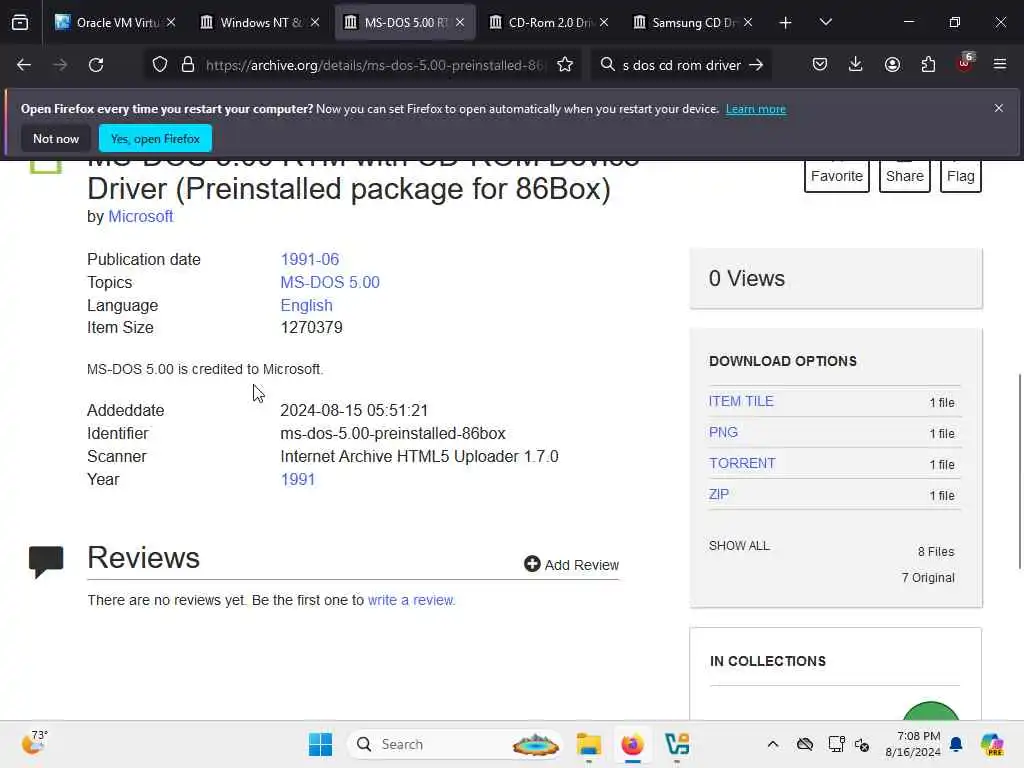Close the Windows NT tab
This screenshot has height=768, width=1024.
coord(315,22)
